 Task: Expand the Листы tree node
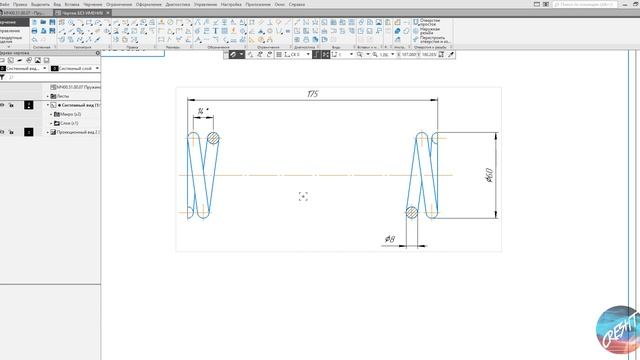coord(48,96)
